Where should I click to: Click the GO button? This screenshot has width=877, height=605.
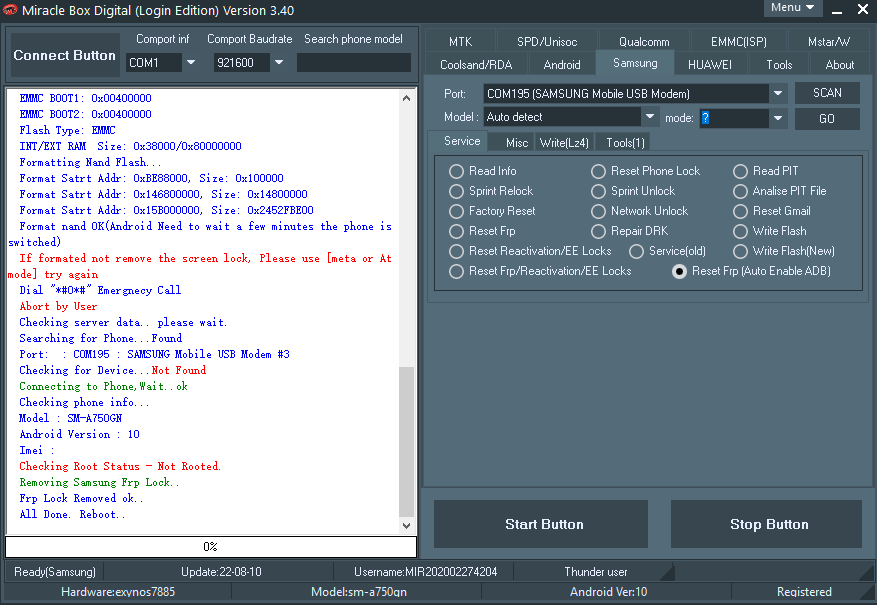point(827,119)
